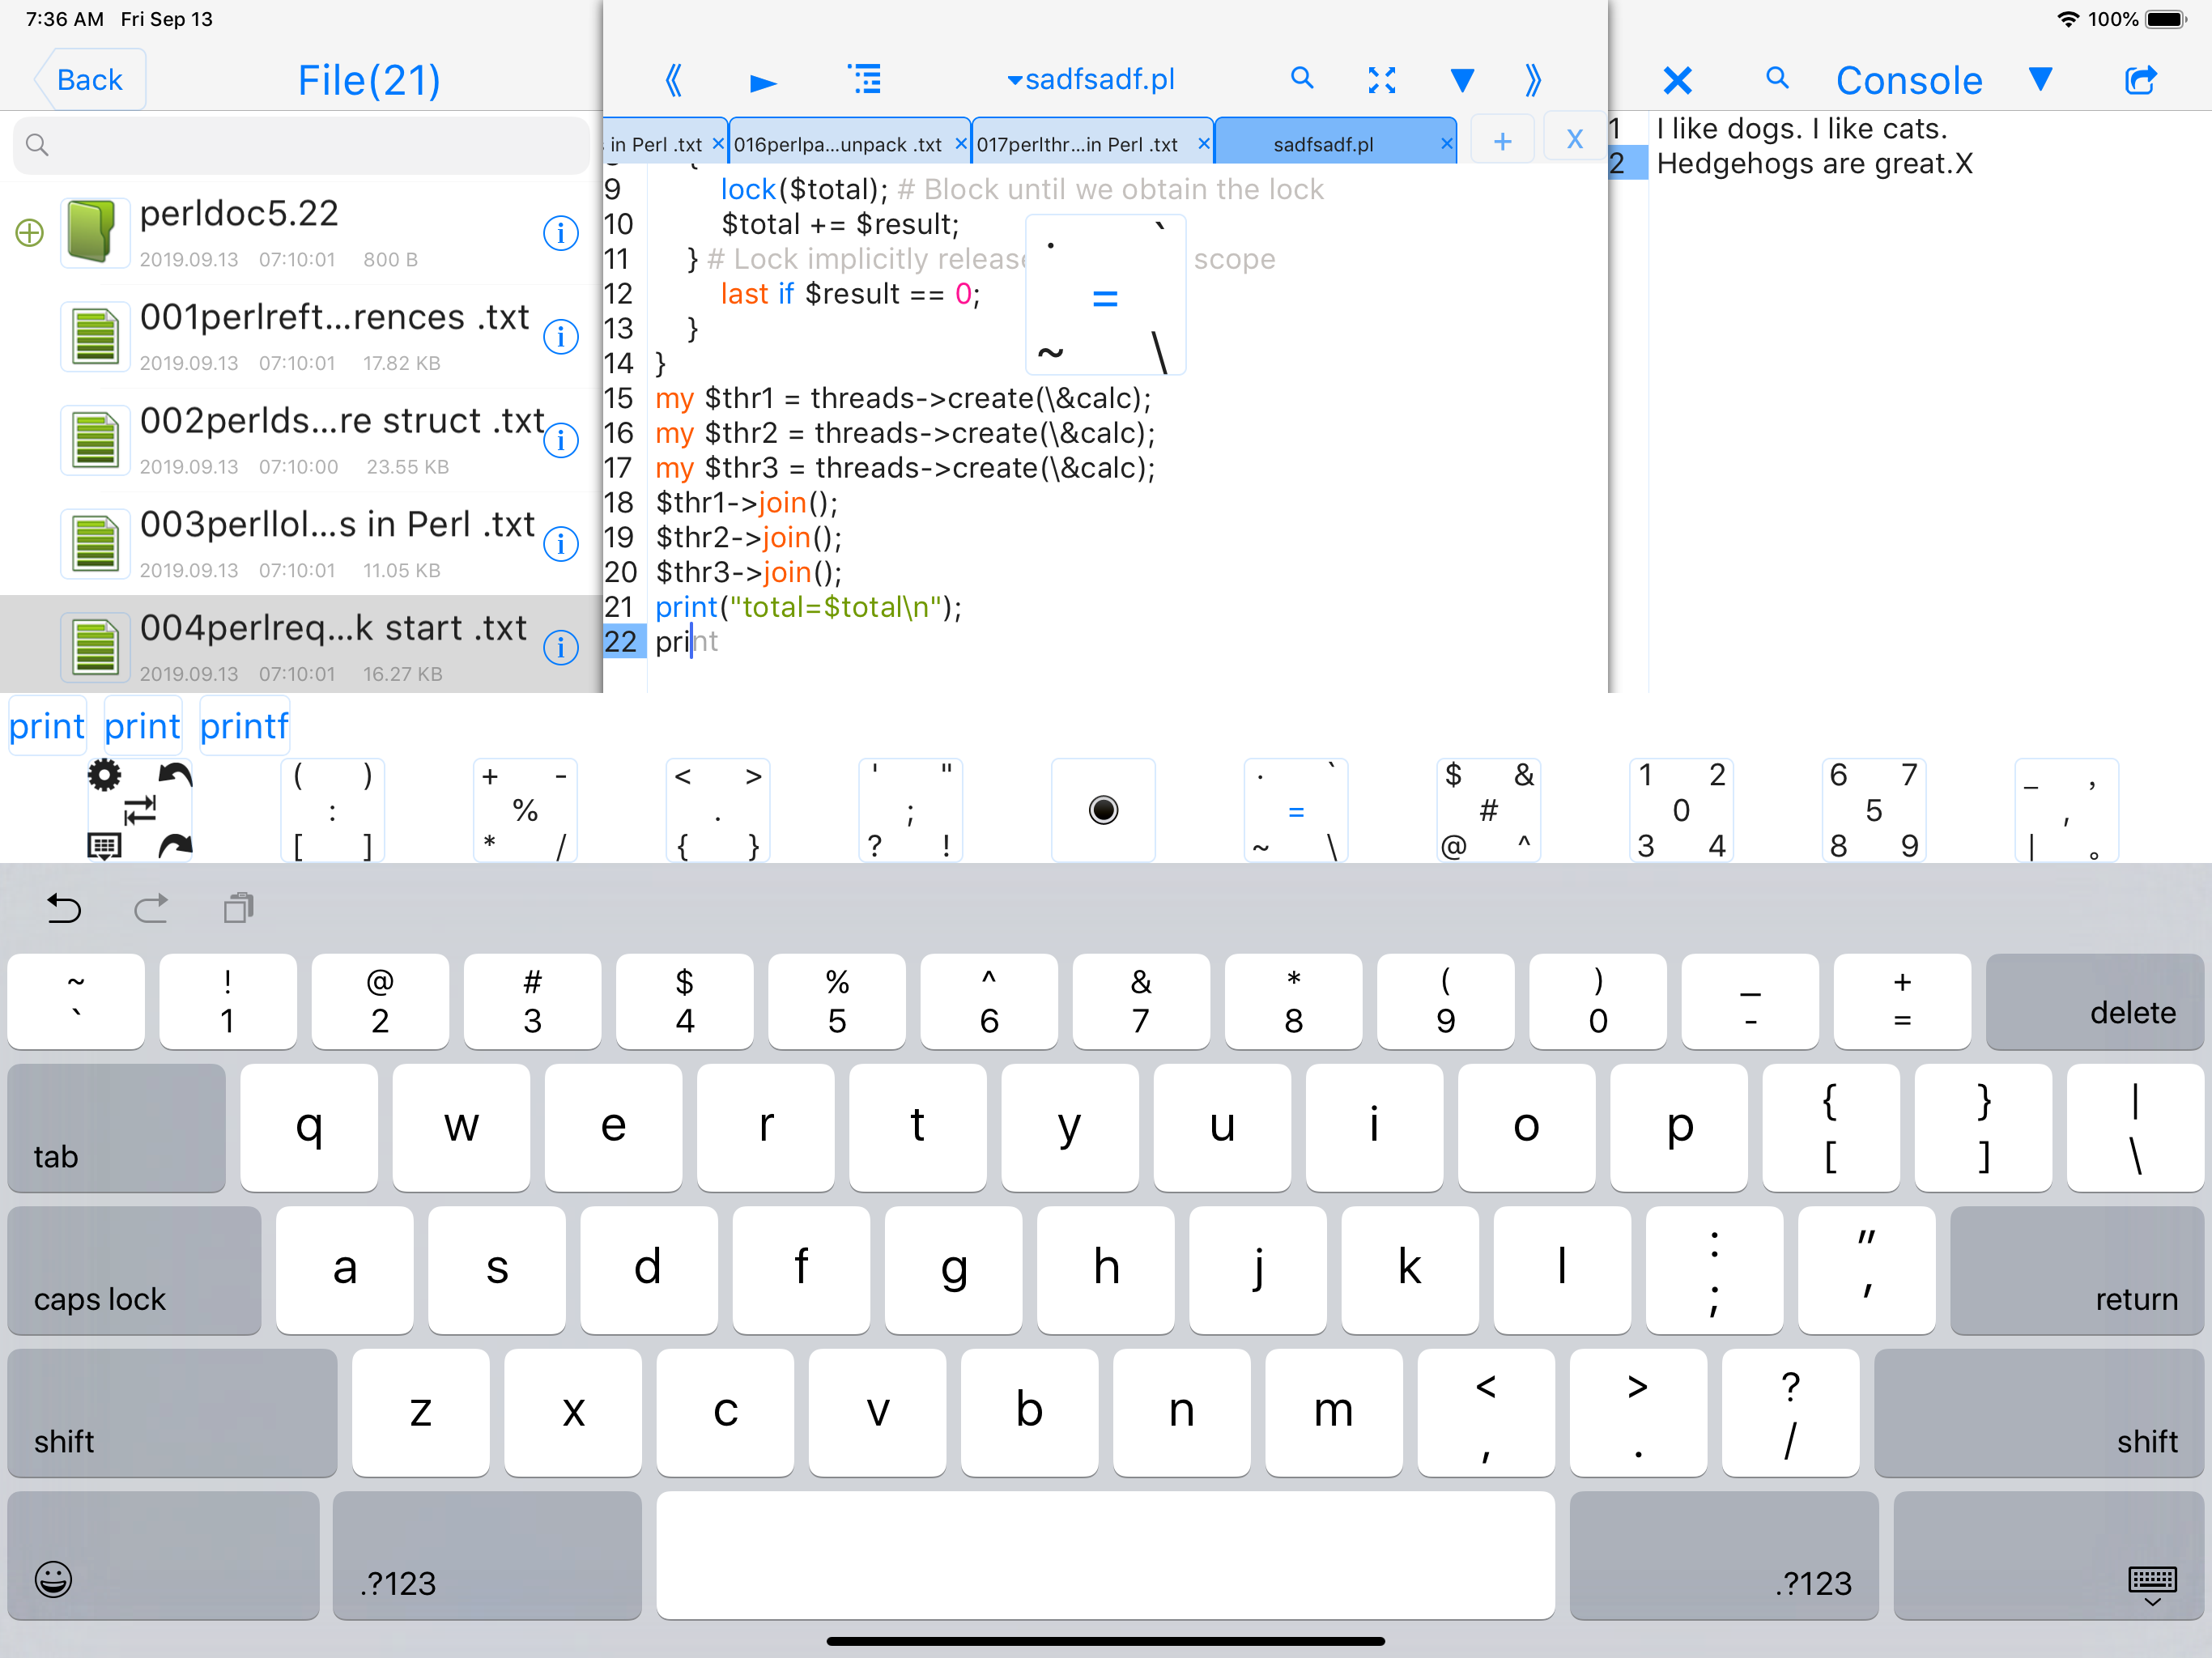
Task: Tap angle brackets and braces shortcut key
Action: click(718, 810)
